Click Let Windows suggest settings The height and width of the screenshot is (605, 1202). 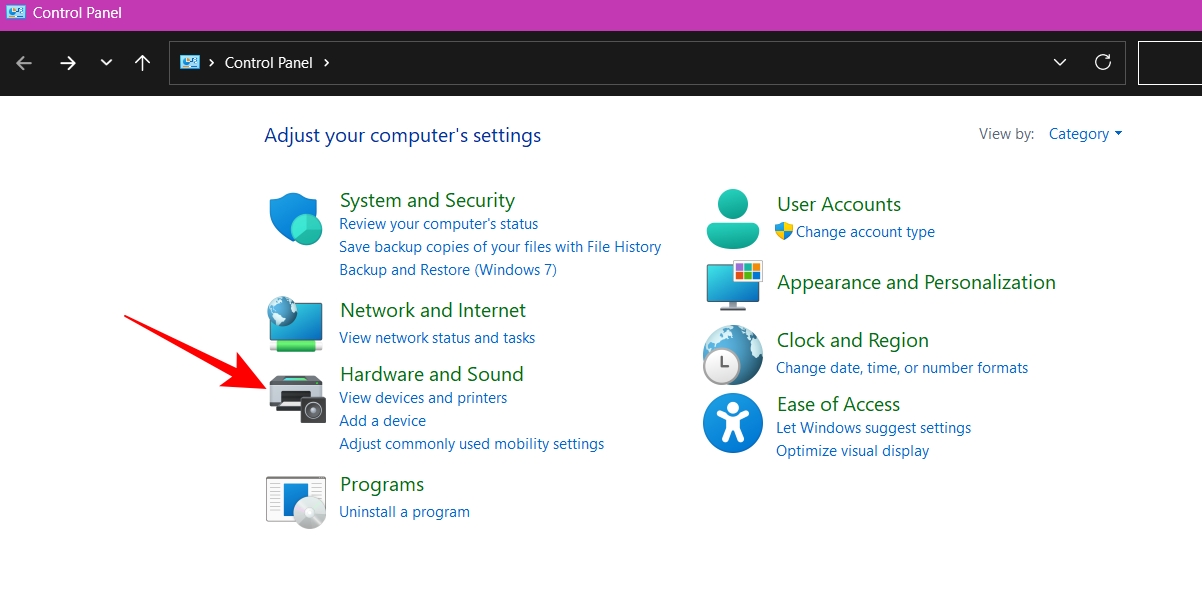[874, 428]
